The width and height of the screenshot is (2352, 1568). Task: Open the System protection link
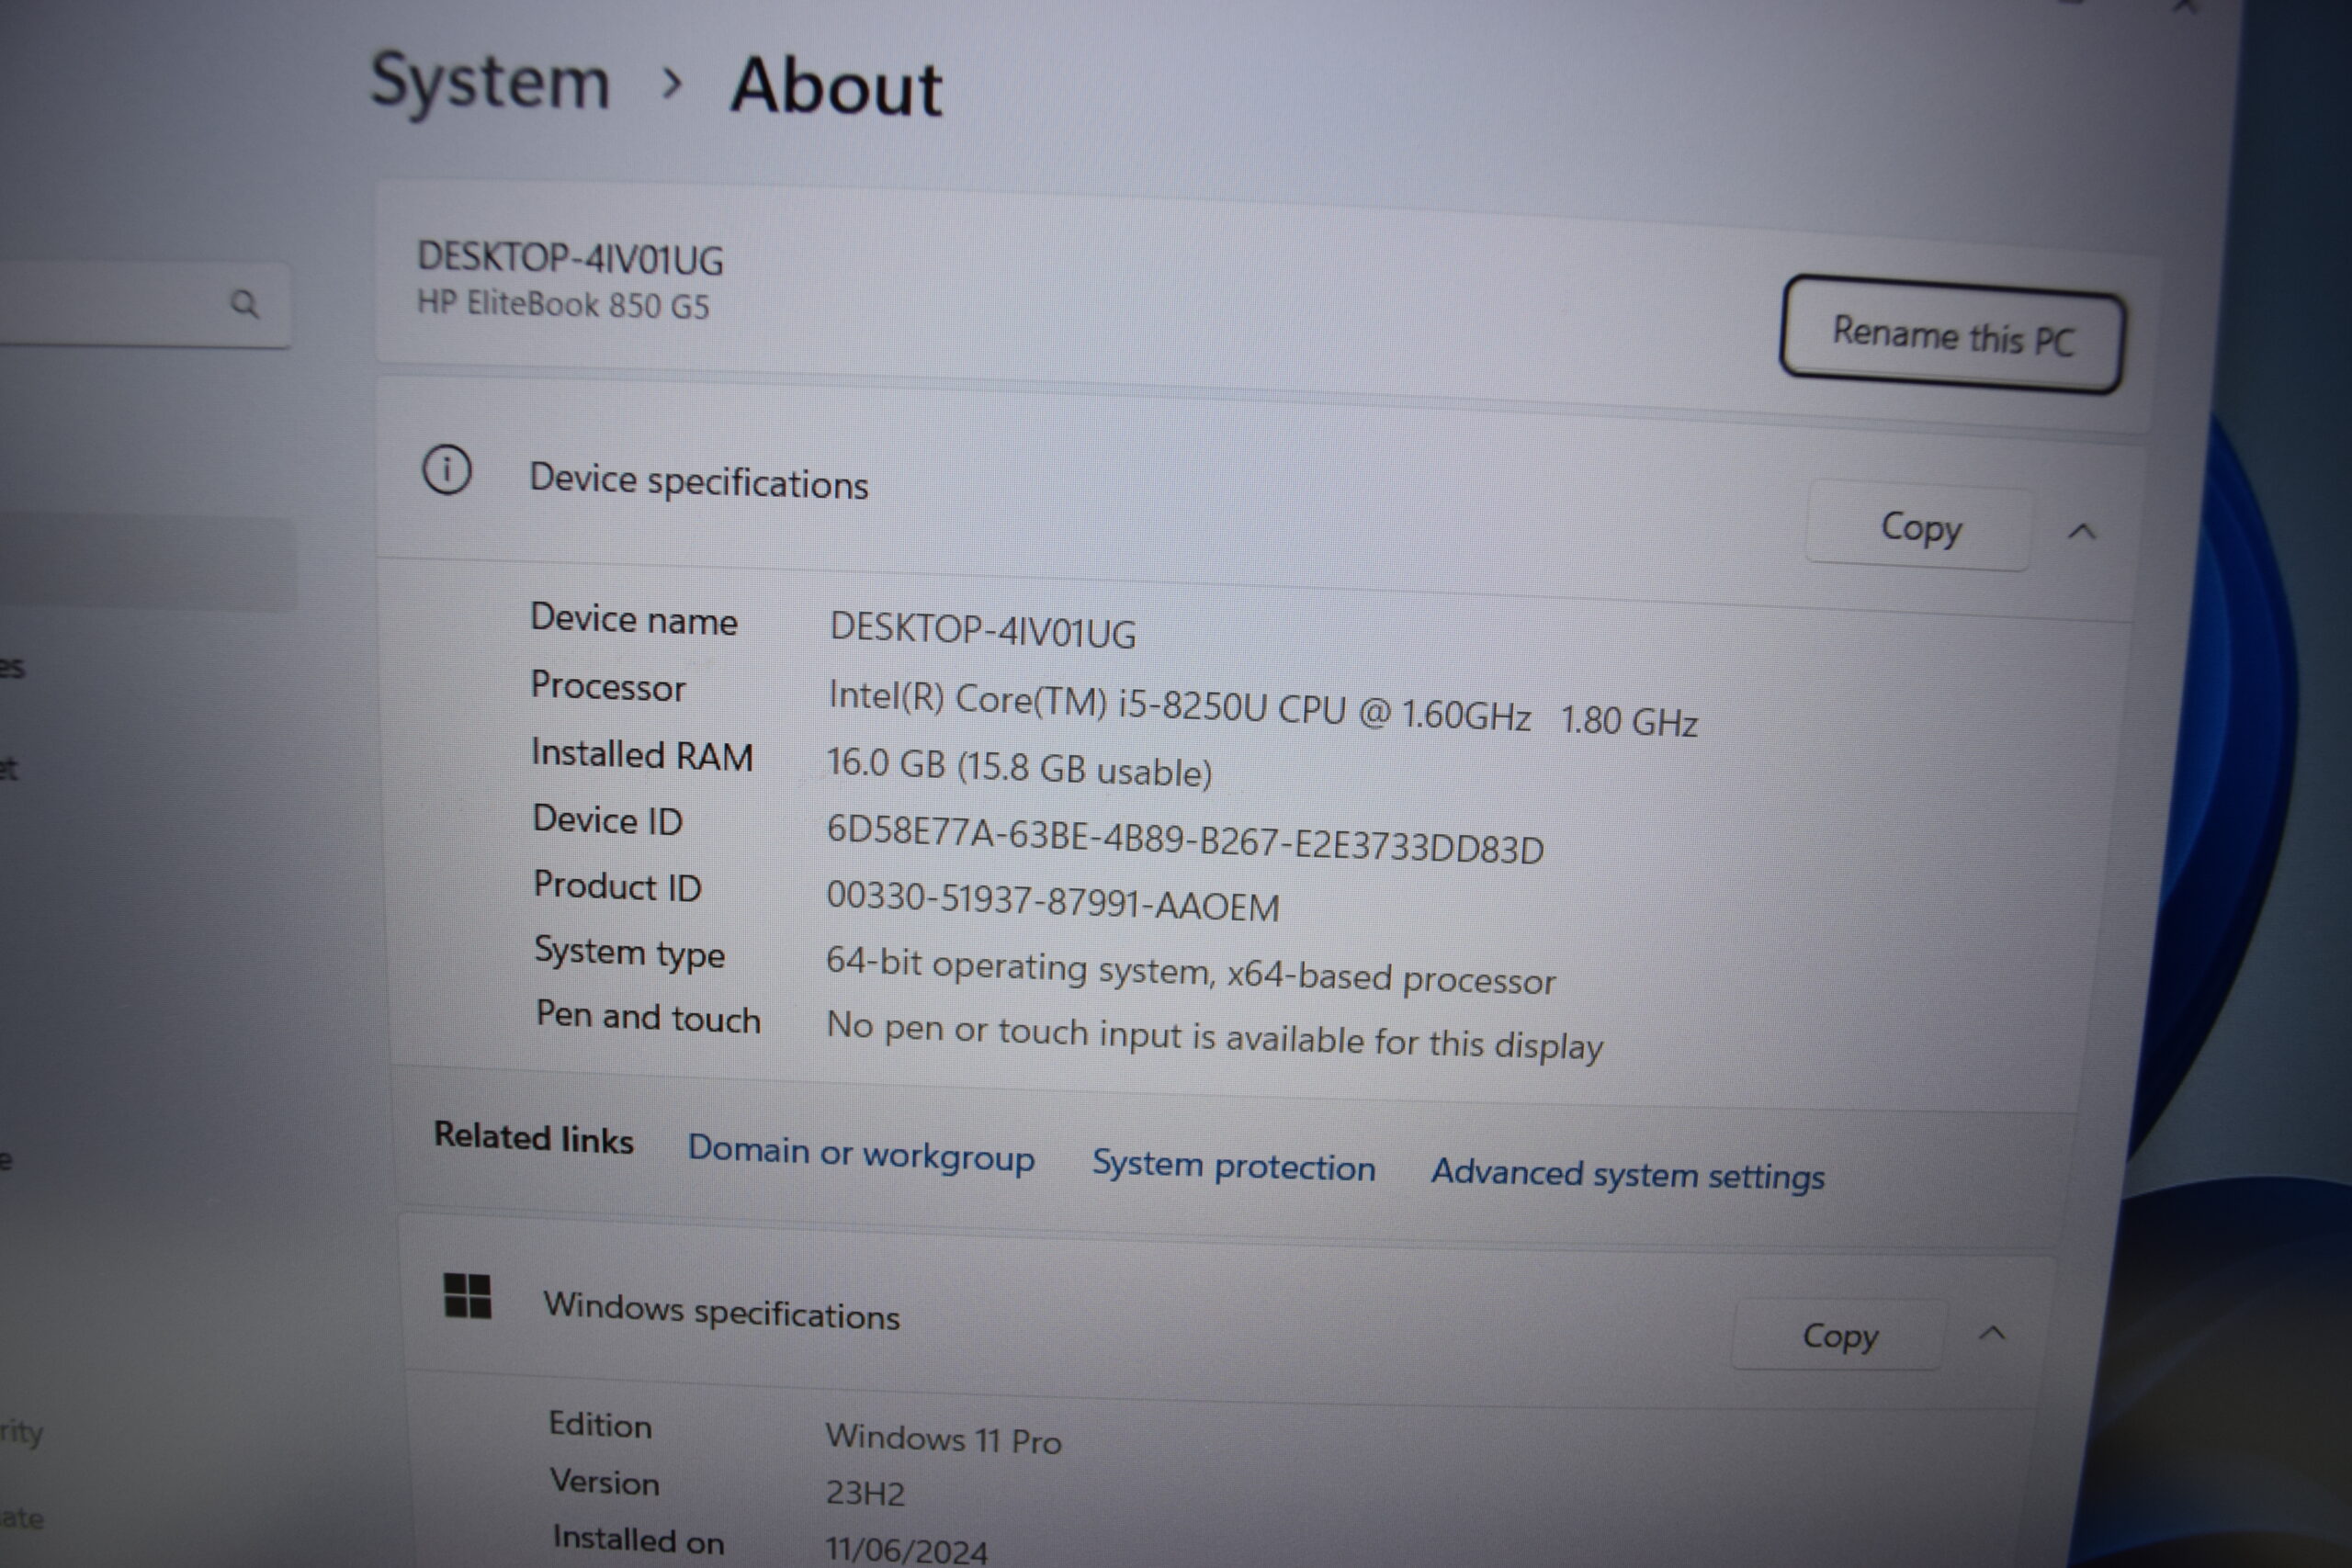pyautogui.click(x=1233, y=1166)
